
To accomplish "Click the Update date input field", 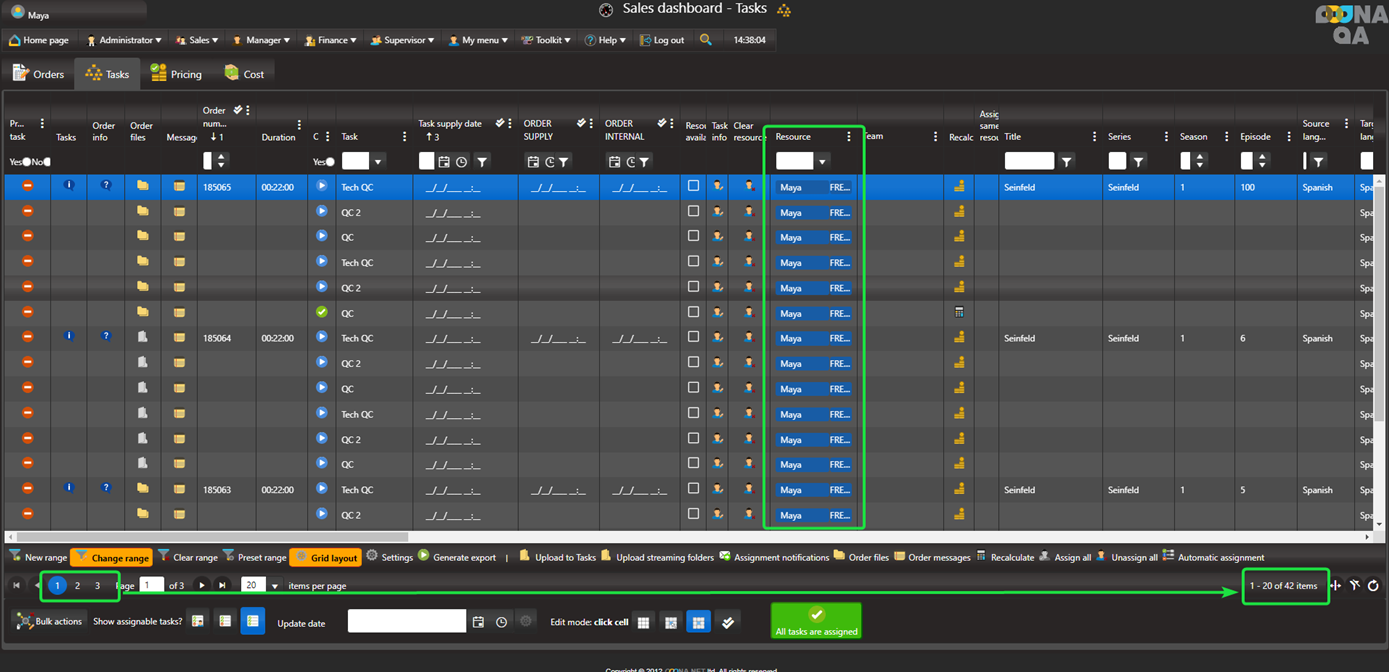I will (x=406, y=622).
